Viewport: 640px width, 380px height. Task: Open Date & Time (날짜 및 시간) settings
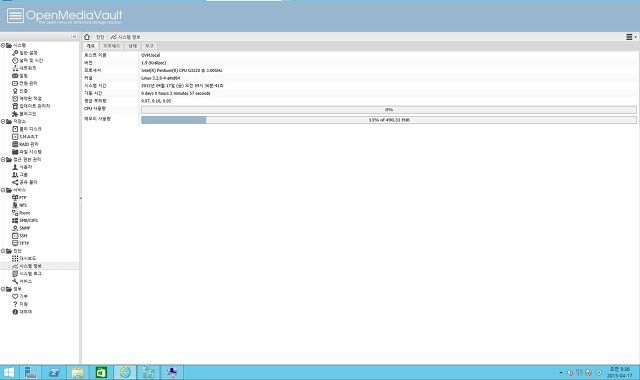point(27,60)
